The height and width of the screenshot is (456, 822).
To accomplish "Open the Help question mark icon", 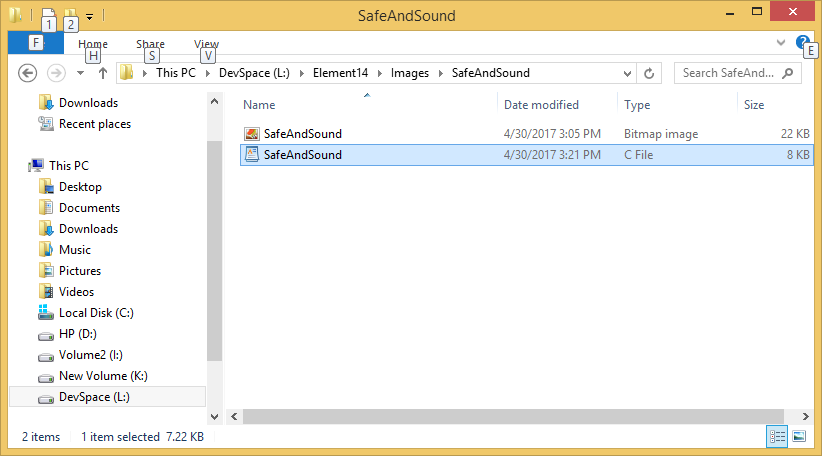I will click(802, 43).
